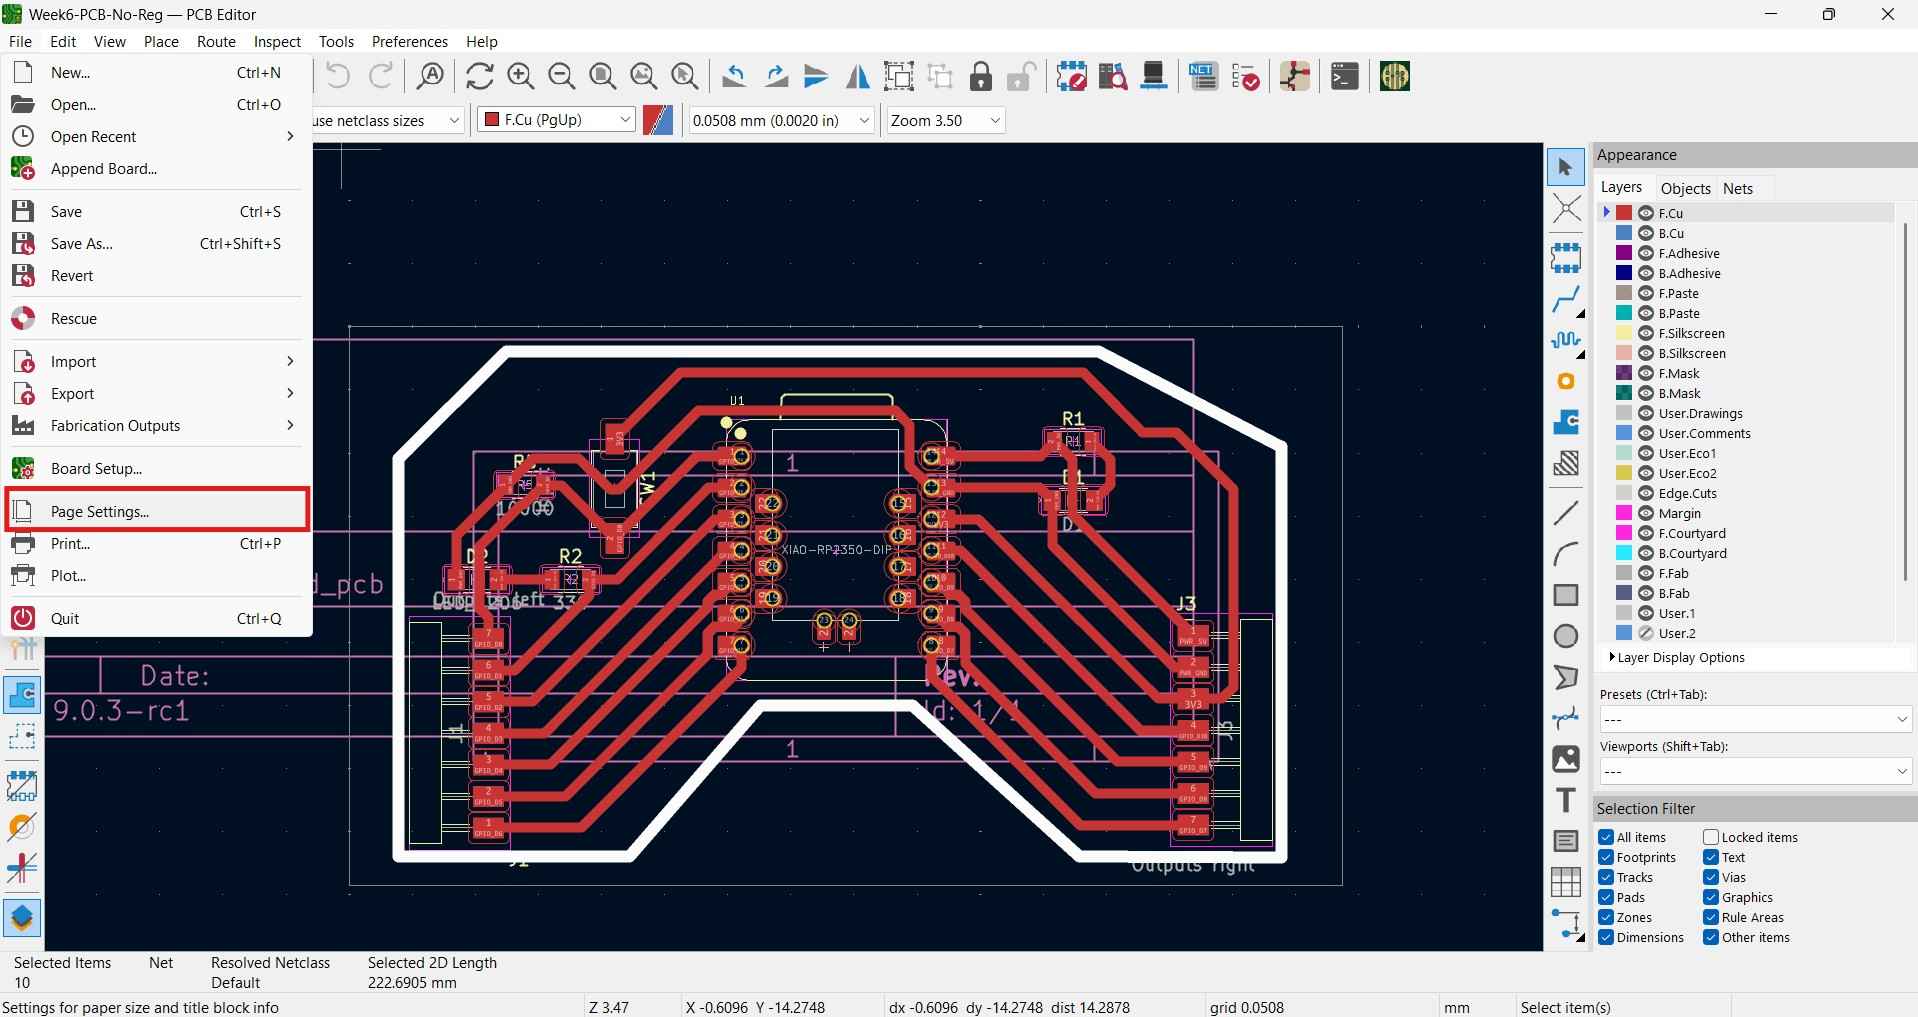Select the Draw Circle tool
This screenshot has height=1017, width=1918.
tap(1566, 636)
